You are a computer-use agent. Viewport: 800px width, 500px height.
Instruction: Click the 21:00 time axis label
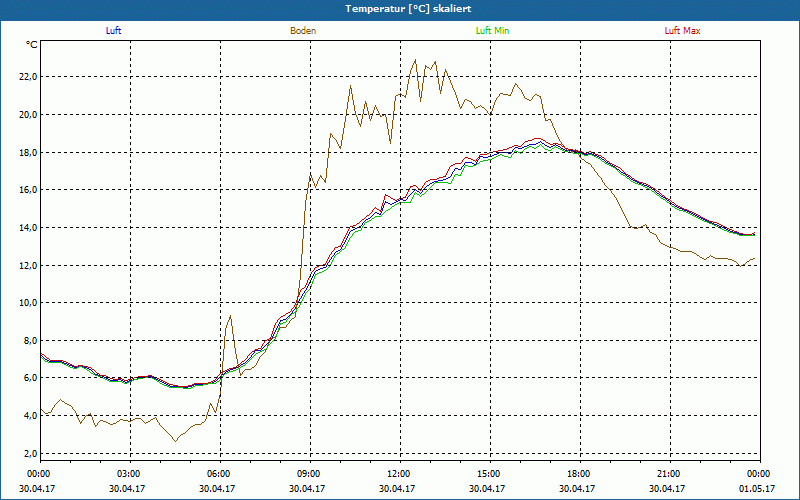point(667,474)
